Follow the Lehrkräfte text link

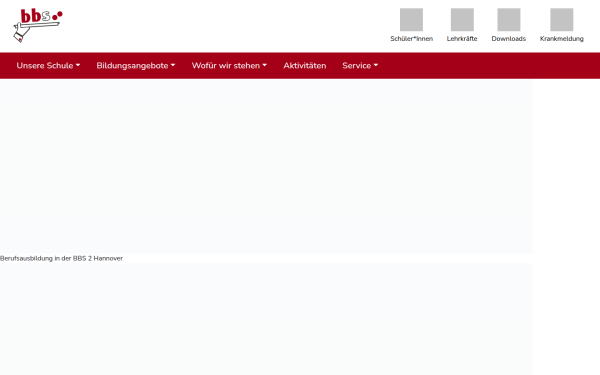[x=462, y=39]
